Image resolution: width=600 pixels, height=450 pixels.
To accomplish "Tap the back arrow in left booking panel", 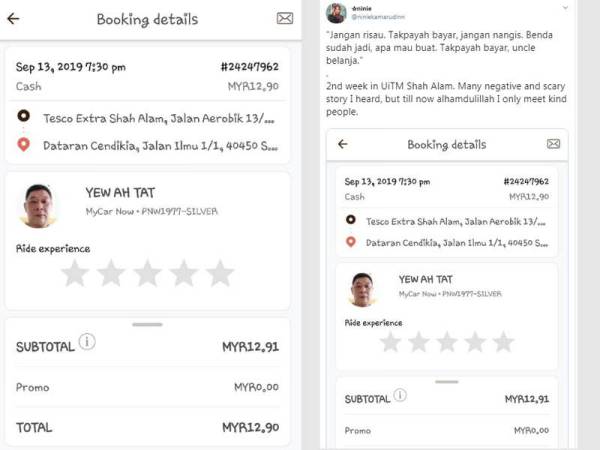I will click(14, 18).
